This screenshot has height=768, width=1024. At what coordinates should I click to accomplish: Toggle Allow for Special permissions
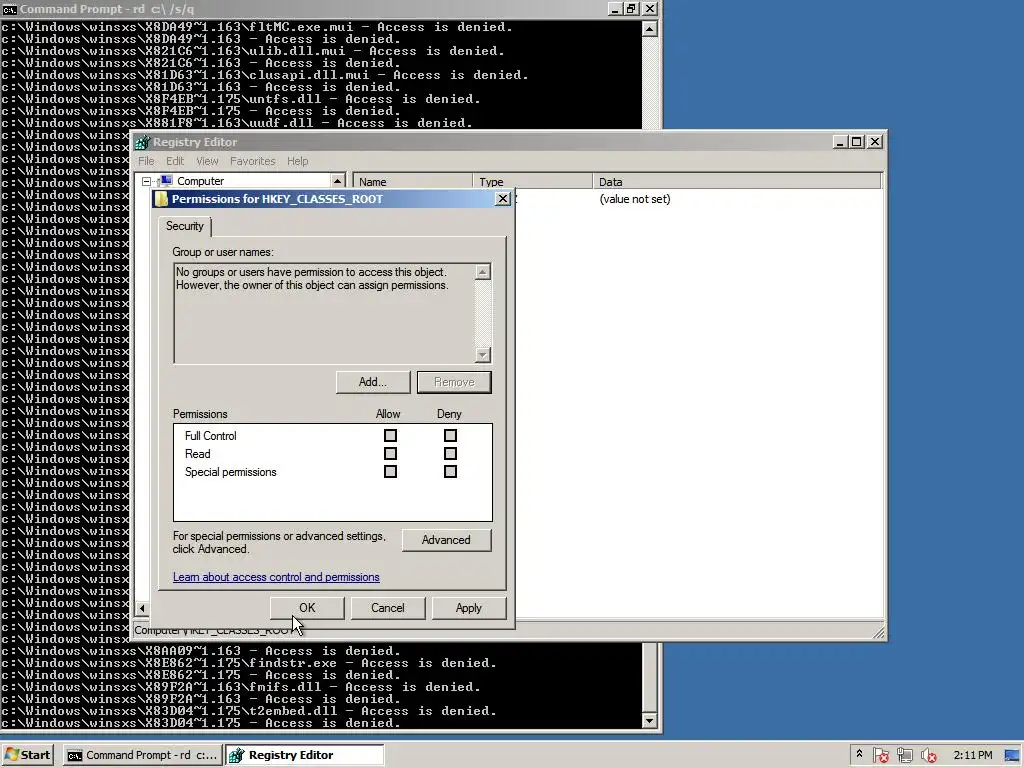tap(391, 472)
